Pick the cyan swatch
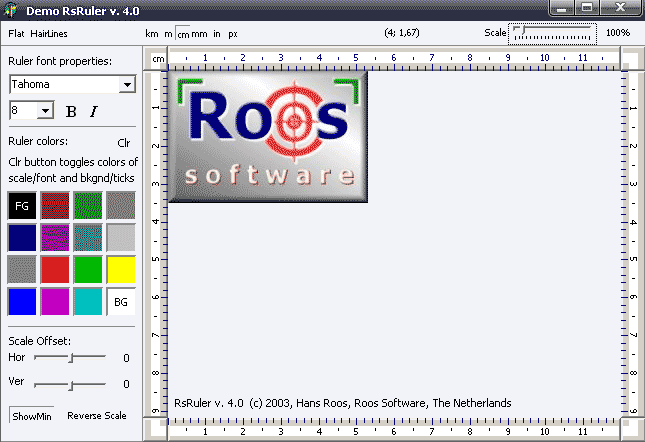This screenshot has height=442, width=645. click(88, 302)
